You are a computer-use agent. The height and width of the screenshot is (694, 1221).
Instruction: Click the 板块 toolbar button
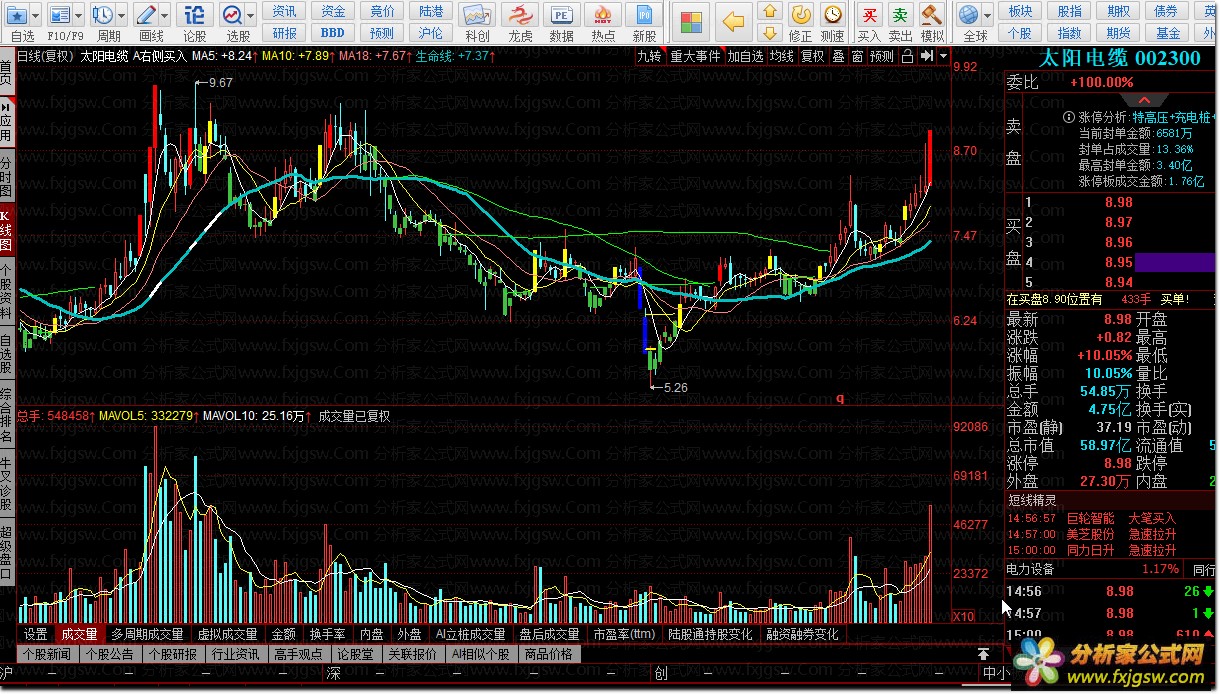[1020, 11]
